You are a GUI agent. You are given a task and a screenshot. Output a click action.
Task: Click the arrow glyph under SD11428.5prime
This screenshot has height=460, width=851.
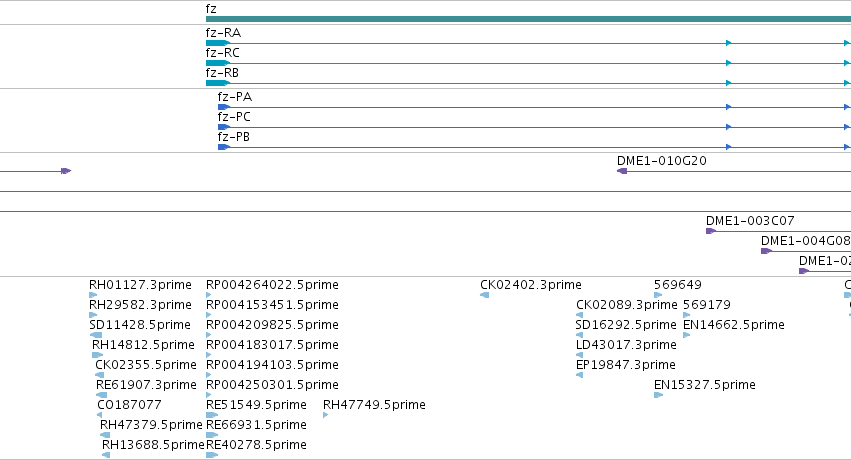coord(96,335)
